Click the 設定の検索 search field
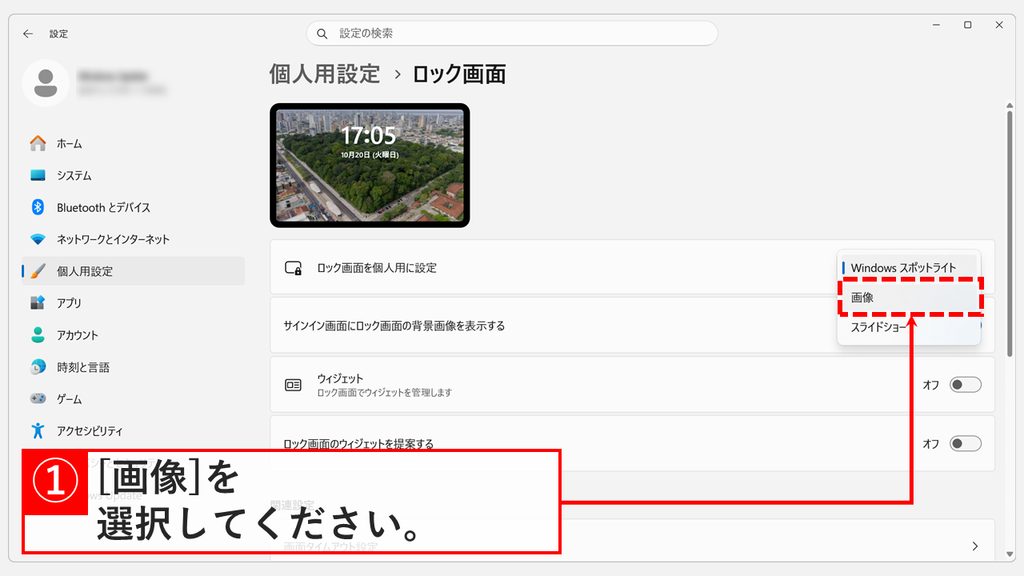Viewport: 1024px width, 576px height. (512, 33)
